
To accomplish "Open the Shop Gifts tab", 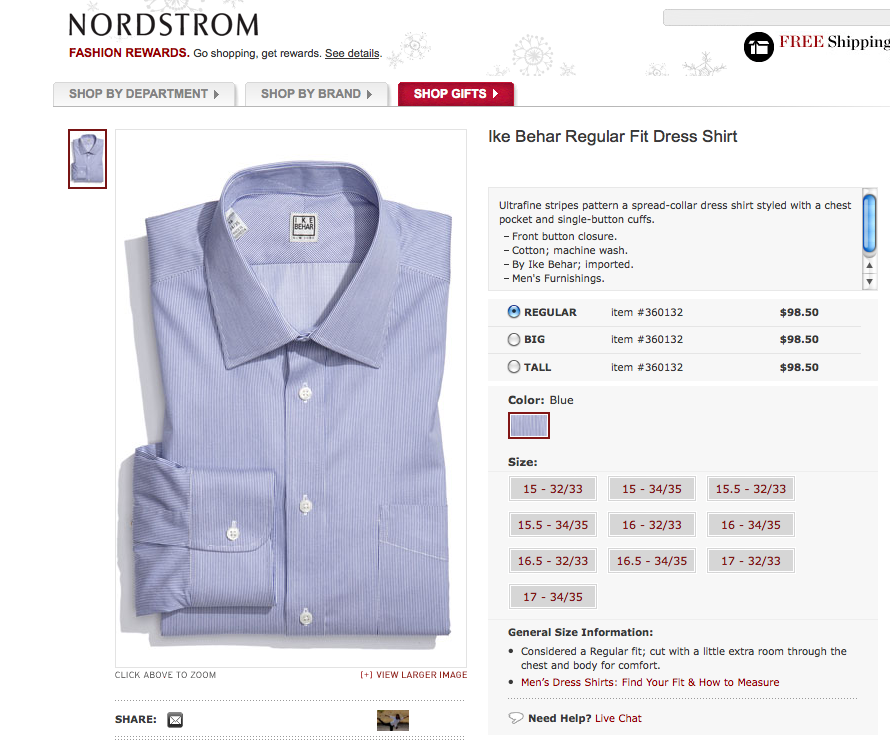I will tap(456, 94).
